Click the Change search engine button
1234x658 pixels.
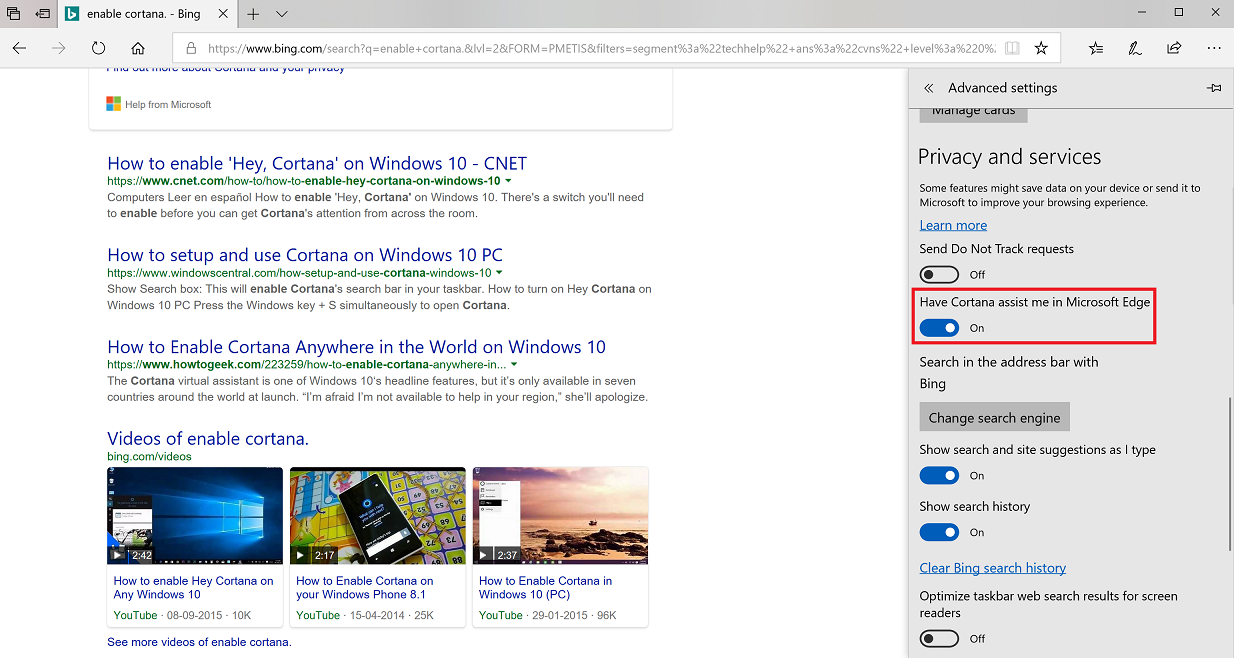point(995,418)
